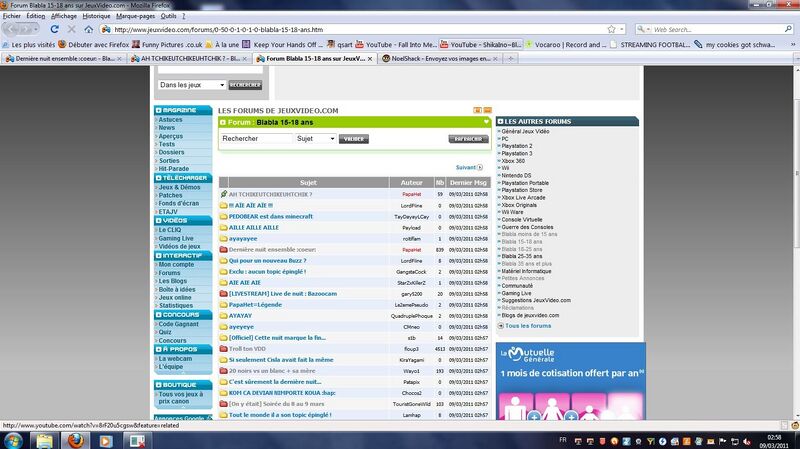The image size is (800, 449).
Task: Open the Historique menu
Action: tap(97, 16)
